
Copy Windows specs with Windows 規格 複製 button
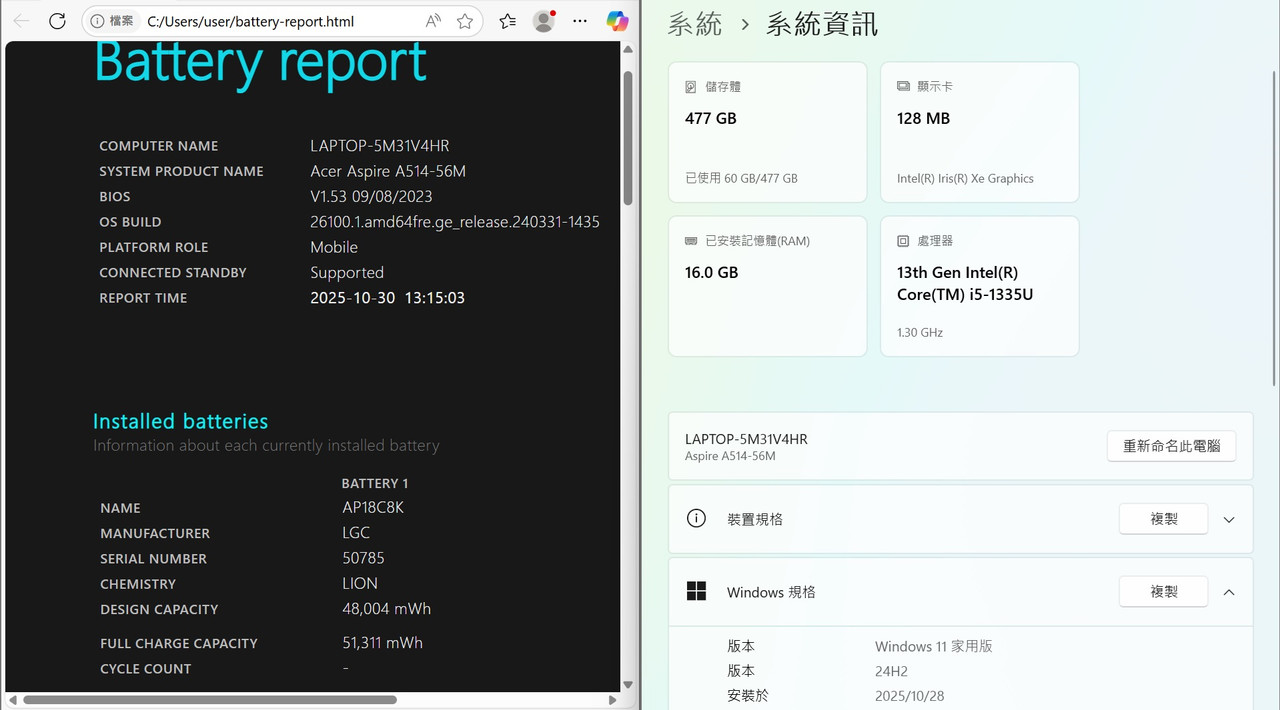[x=1163, y=592]
